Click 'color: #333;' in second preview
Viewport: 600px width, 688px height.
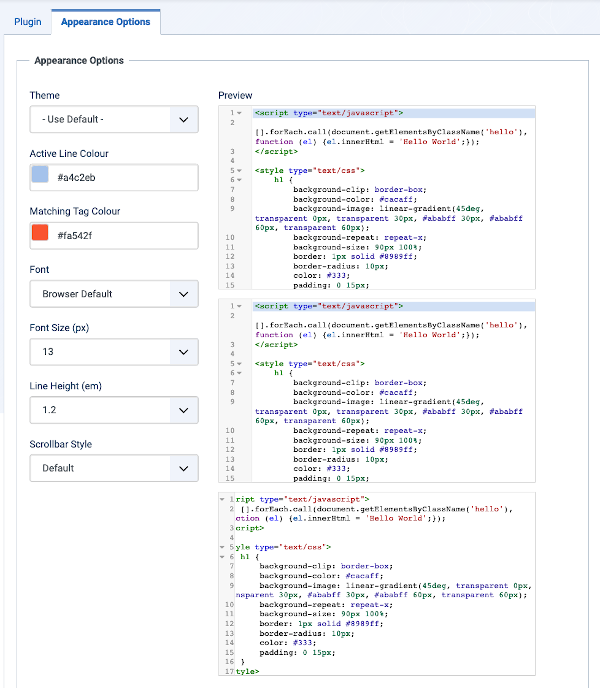pos(321,469)
